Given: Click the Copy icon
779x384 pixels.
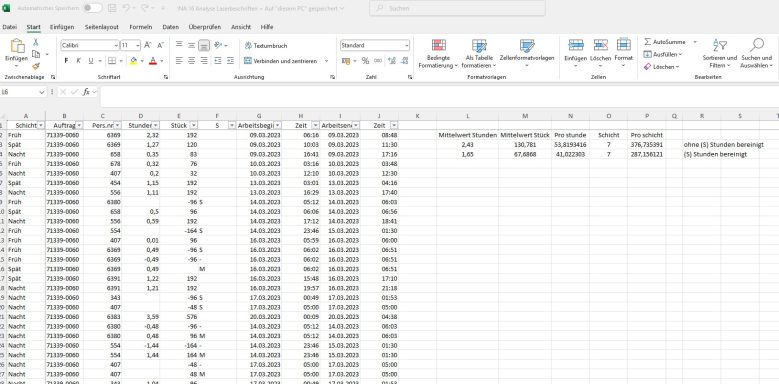Looking at the screenshot, I should pos(36,54).
